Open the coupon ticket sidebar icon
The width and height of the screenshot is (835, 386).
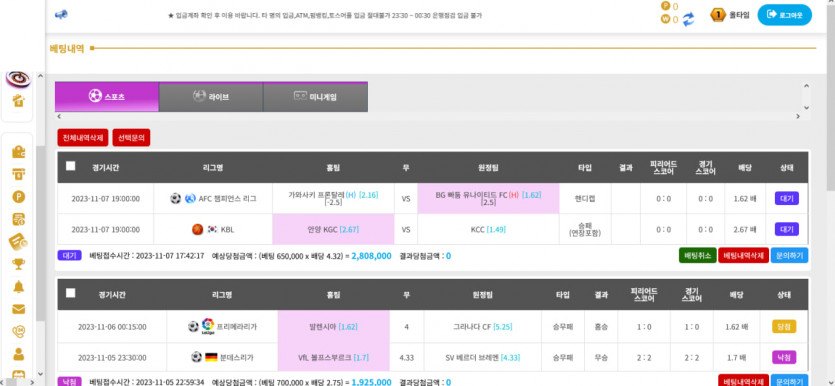19,241
